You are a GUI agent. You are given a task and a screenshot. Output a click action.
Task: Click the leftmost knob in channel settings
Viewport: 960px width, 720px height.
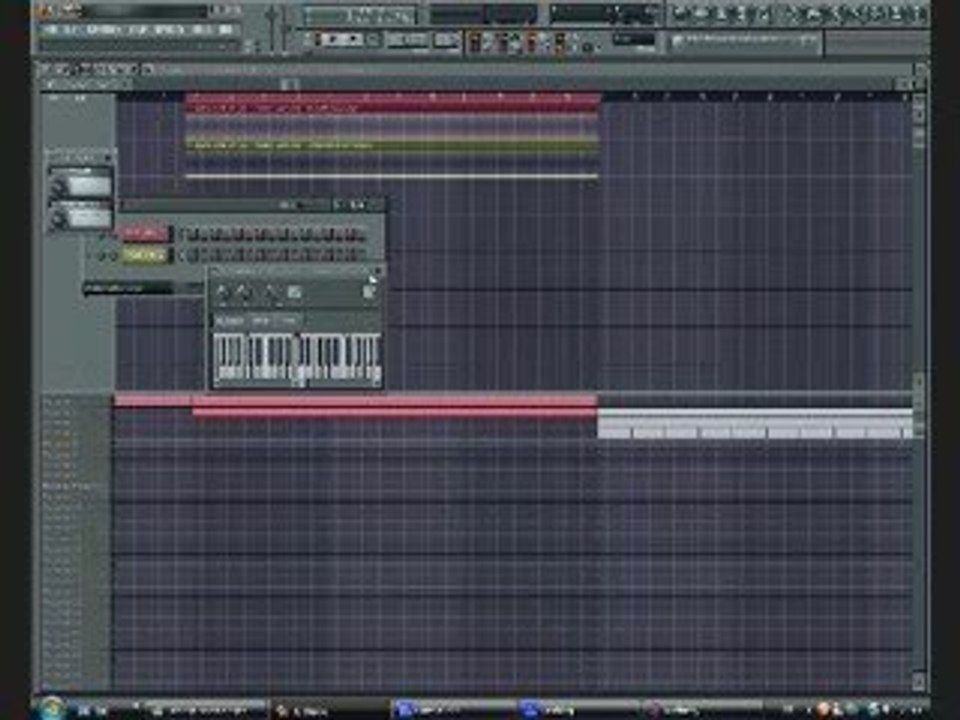pyautogui.click(x=223, y=293)
